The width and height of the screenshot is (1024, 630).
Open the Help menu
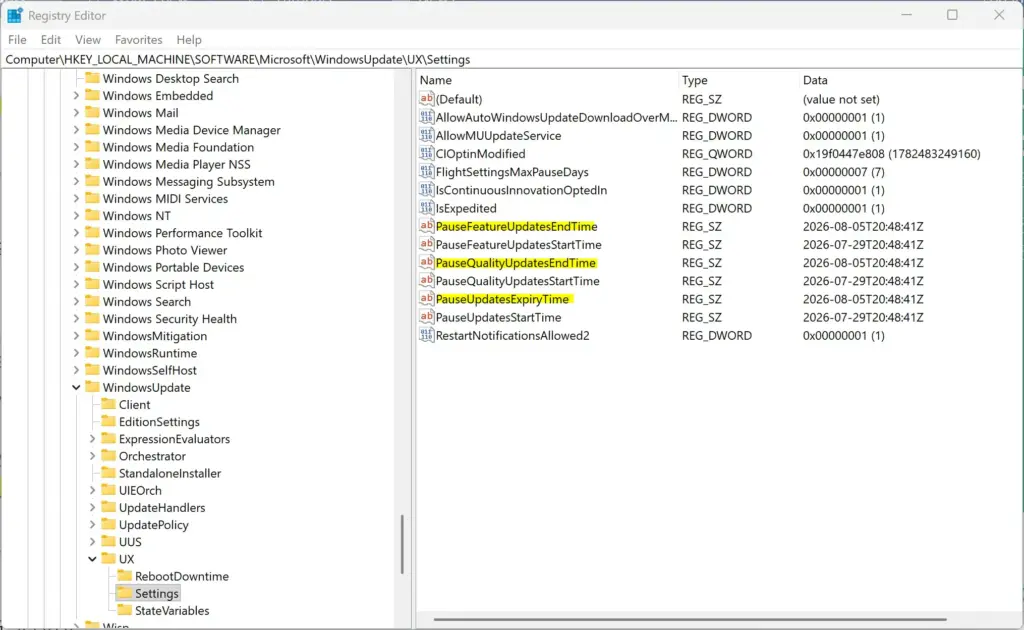(189, 40)
